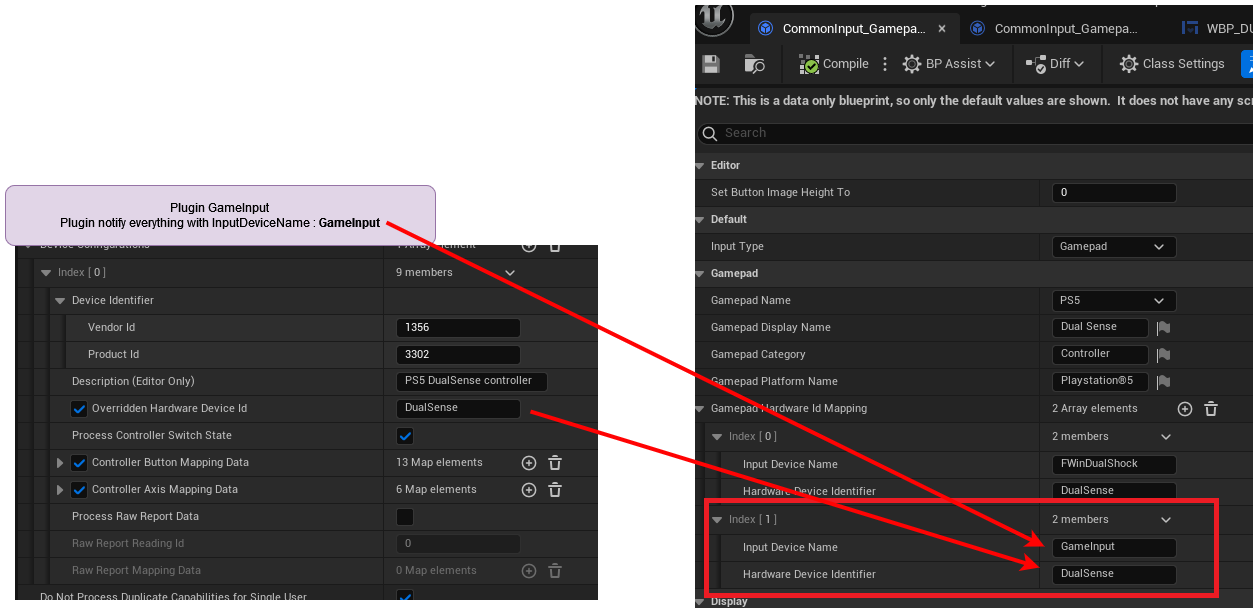Add element to Controller Button Mapping Data
This screenshot has width=1259, height=613.
click(529, 463)
